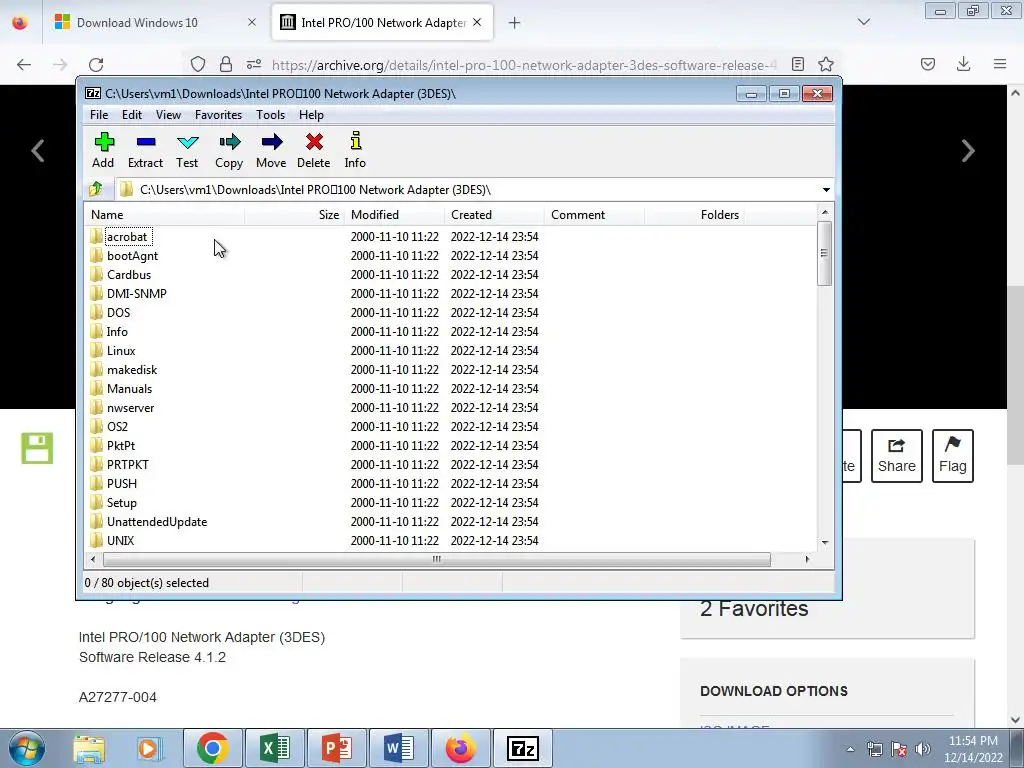Select the makedisk folder
Viewport: 1024px width, 768px height.
pyautogui.click(x=132, y=370)
